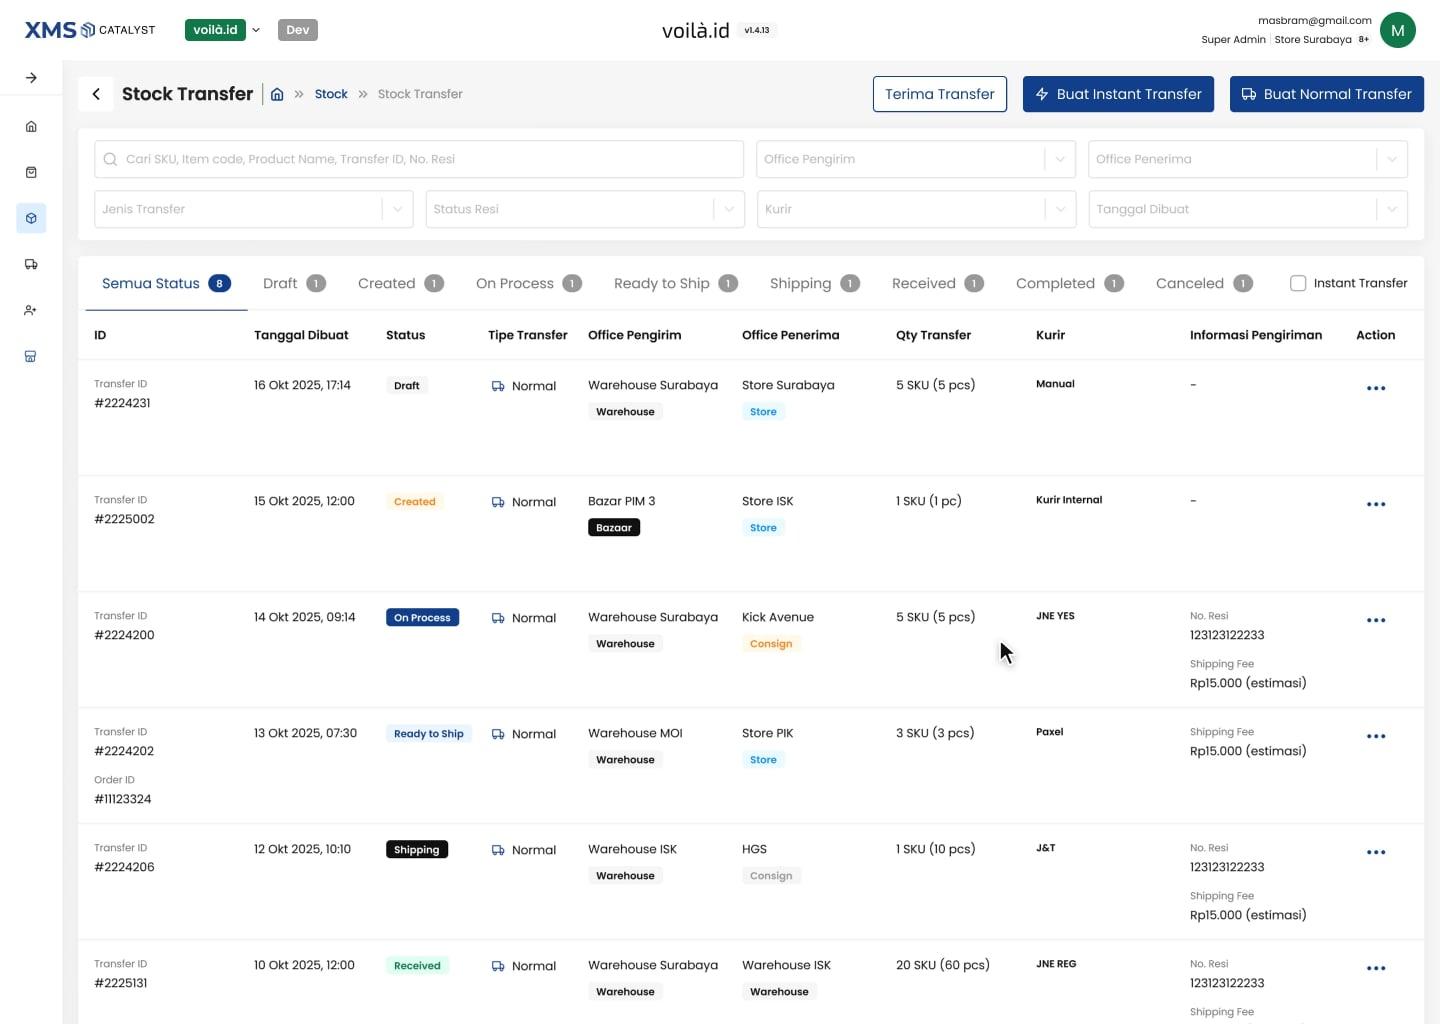1440x1024 pixels.
Task: Click transfer ID #2224200
Action: point(124,635)
